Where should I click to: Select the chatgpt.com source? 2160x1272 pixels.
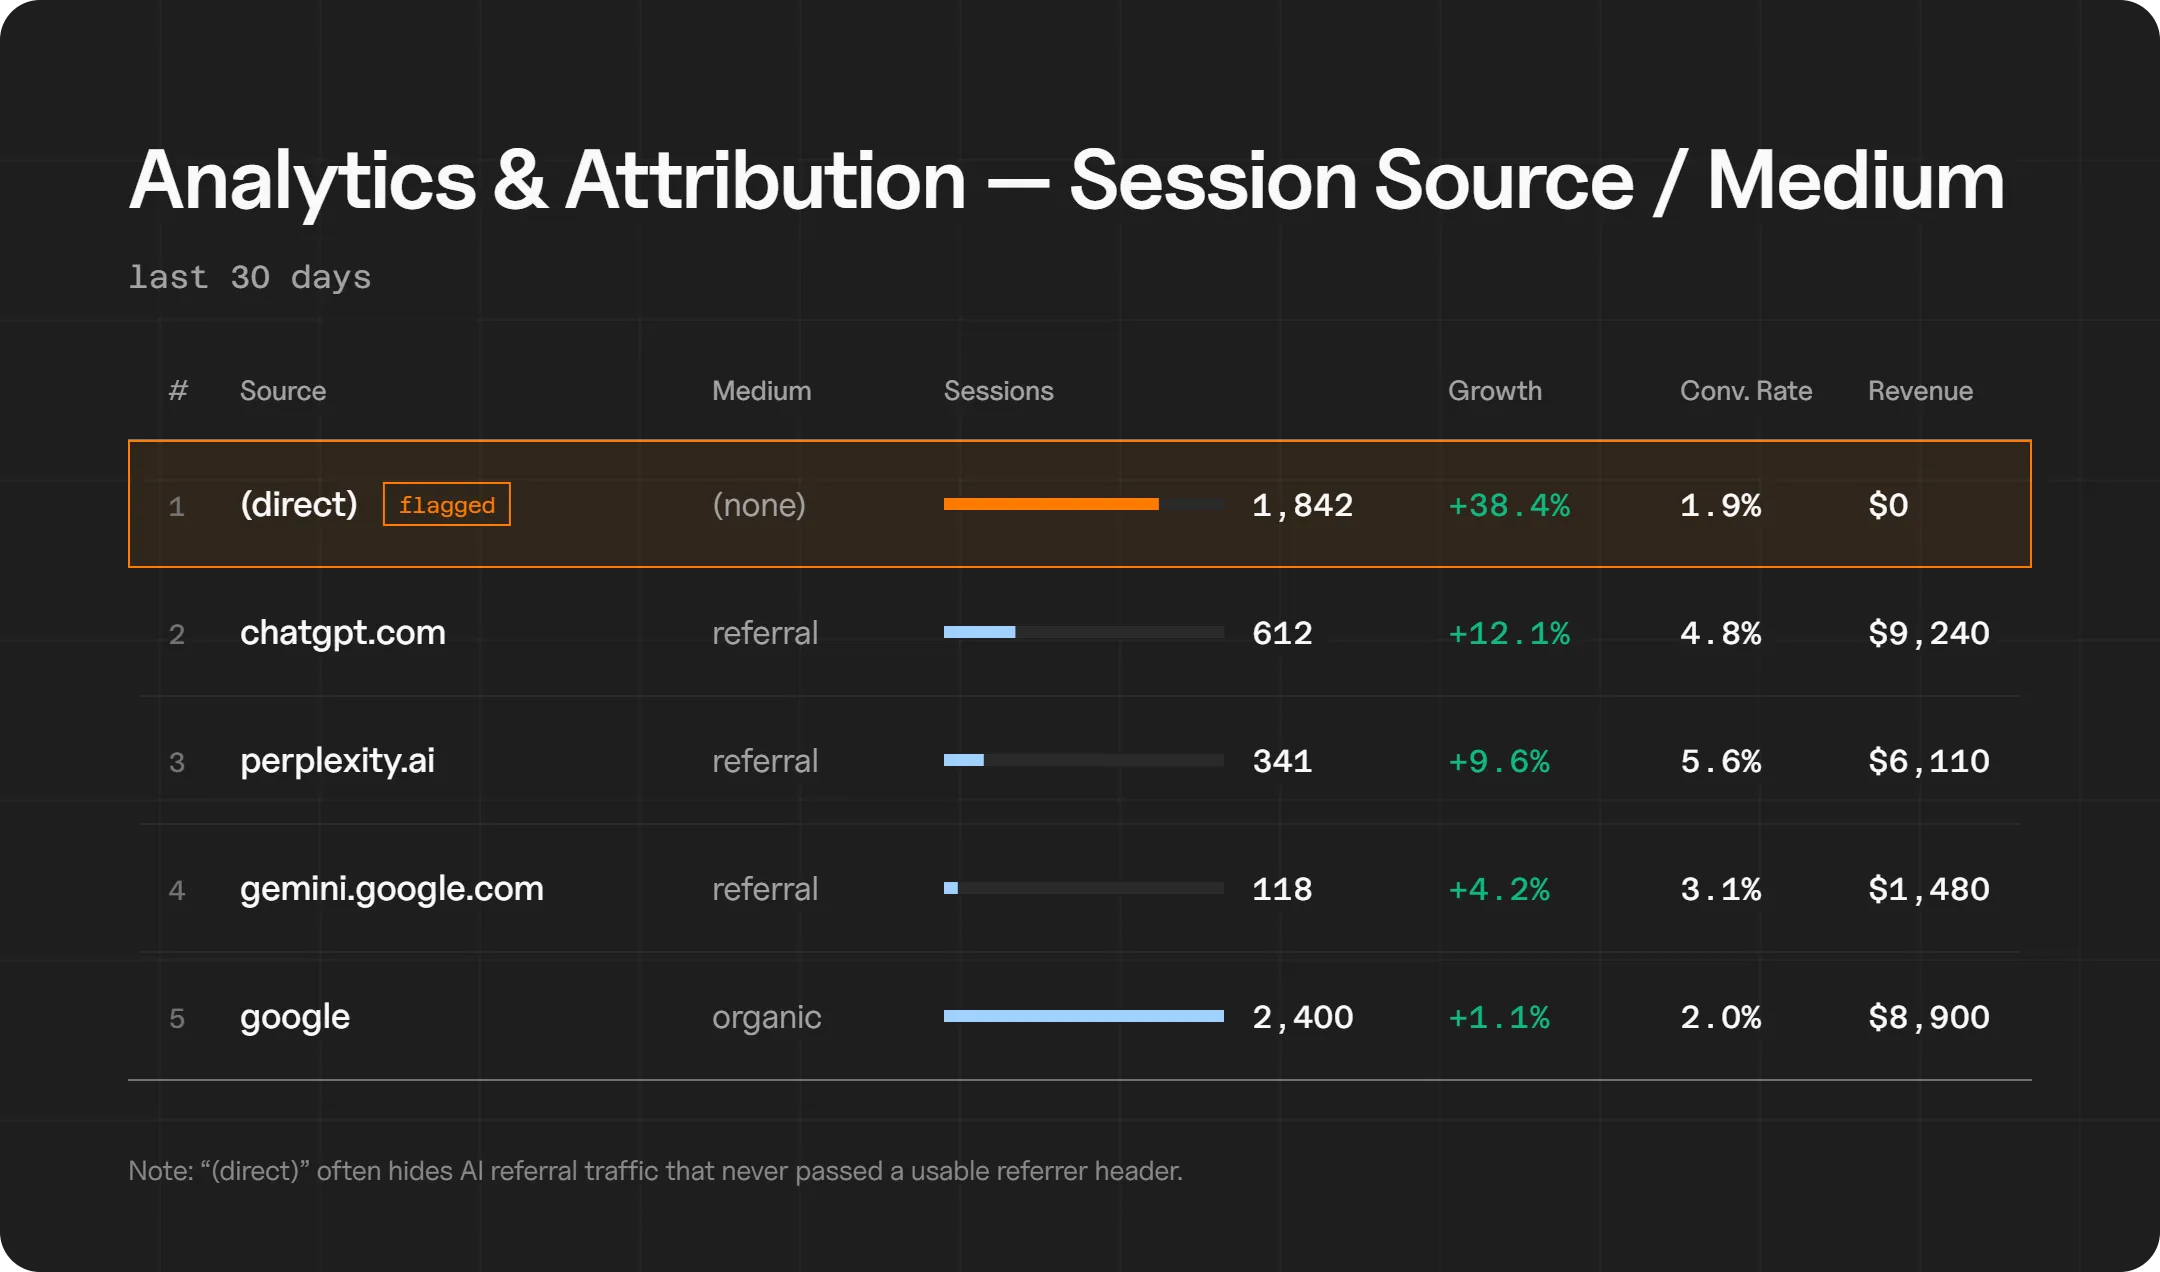click(343, 633)
